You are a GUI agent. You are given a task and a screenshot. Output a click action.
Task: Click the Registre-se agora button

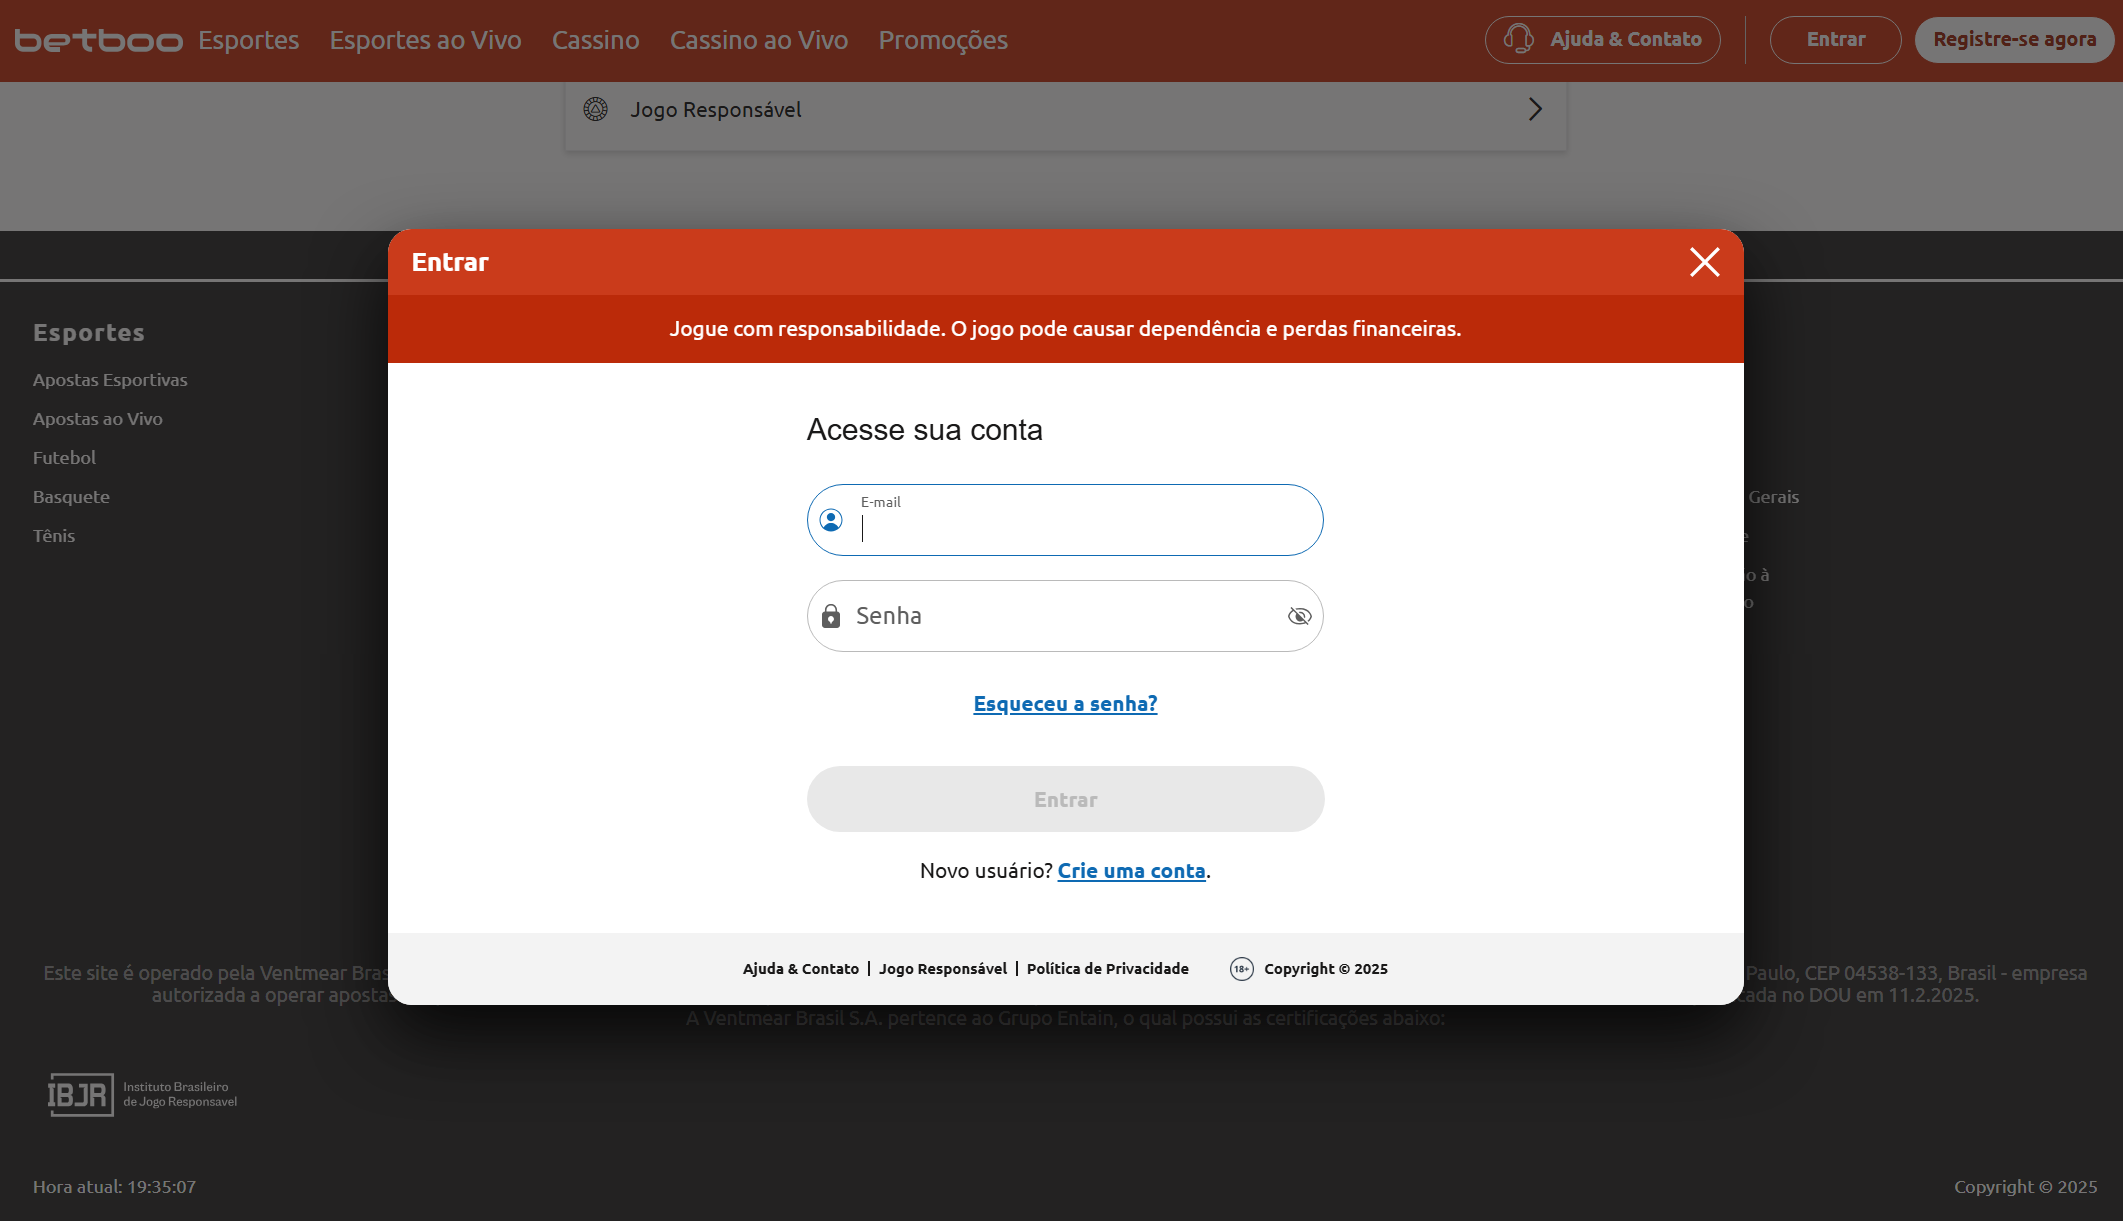click(x=2014, y=39)
